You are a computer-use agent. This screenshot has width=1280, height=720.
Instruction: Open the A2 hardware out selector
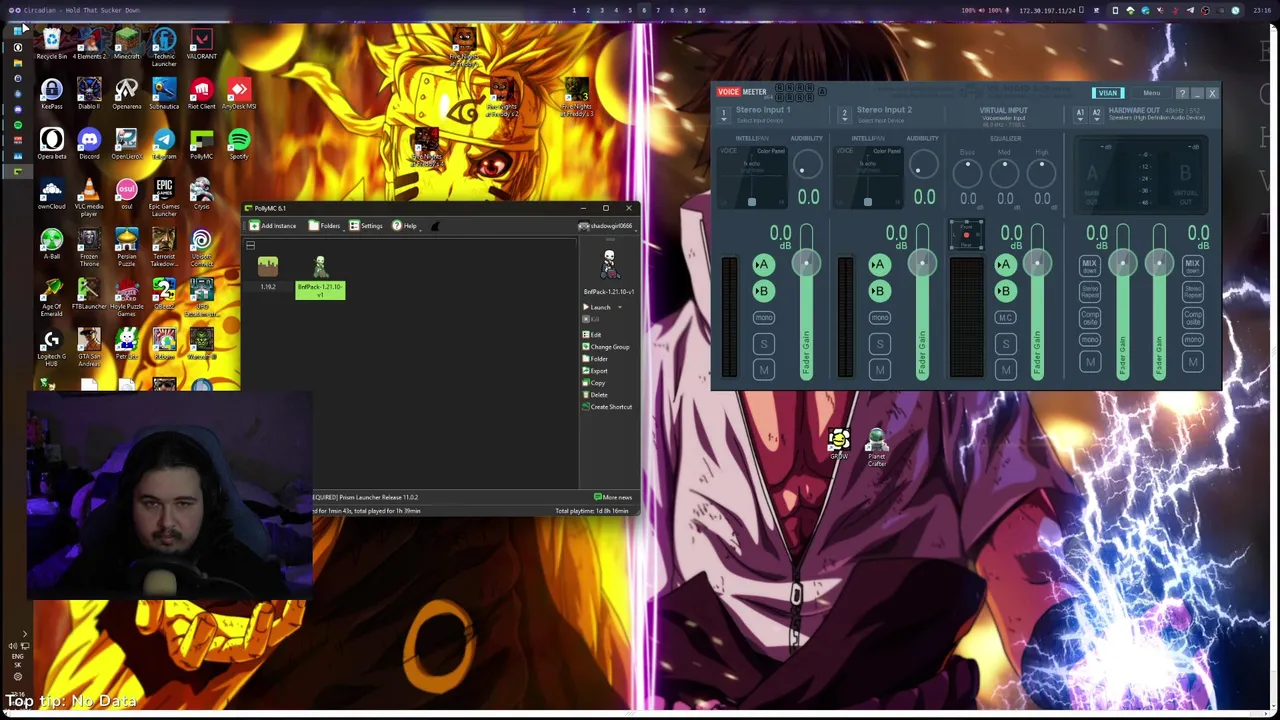[x=1096, y=114]
